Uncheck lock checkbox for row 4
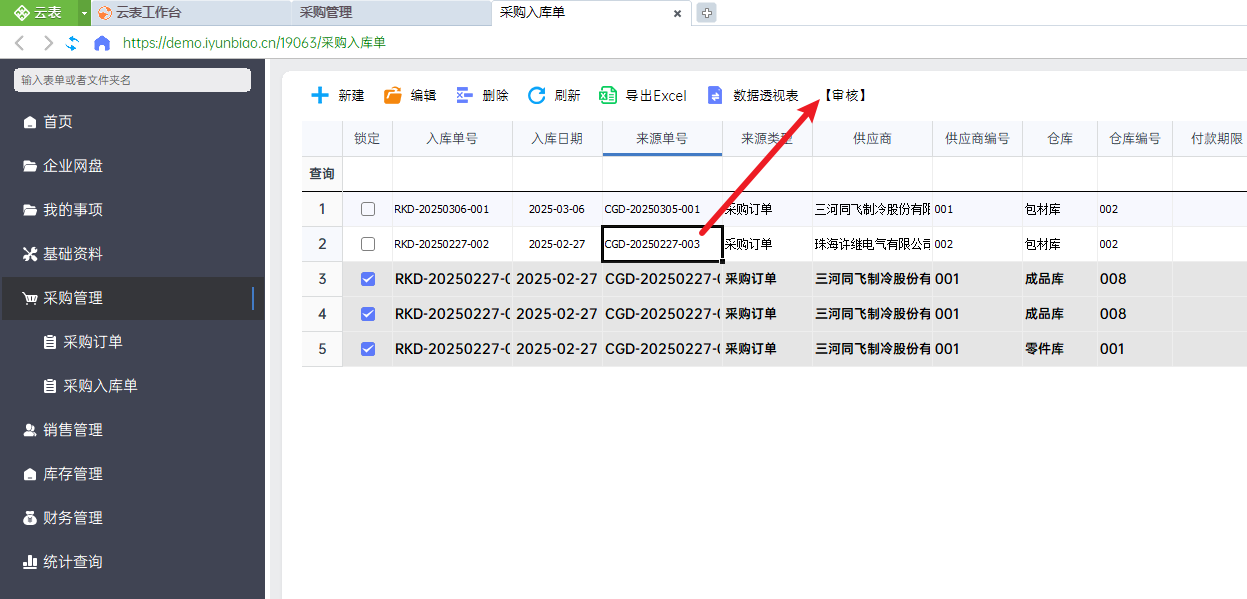The height and width of the screenshot is (599, 1247). pos(368,314)
